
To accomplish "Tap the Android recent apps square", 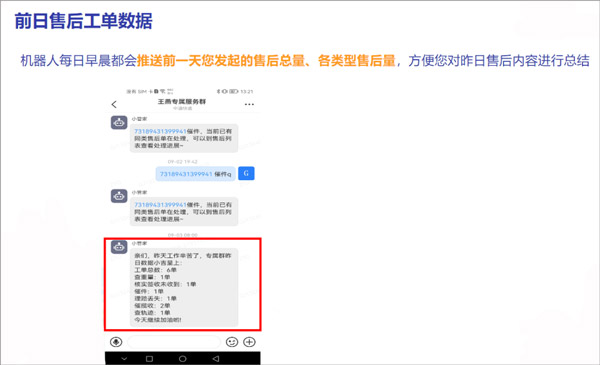I will point(150,359).
